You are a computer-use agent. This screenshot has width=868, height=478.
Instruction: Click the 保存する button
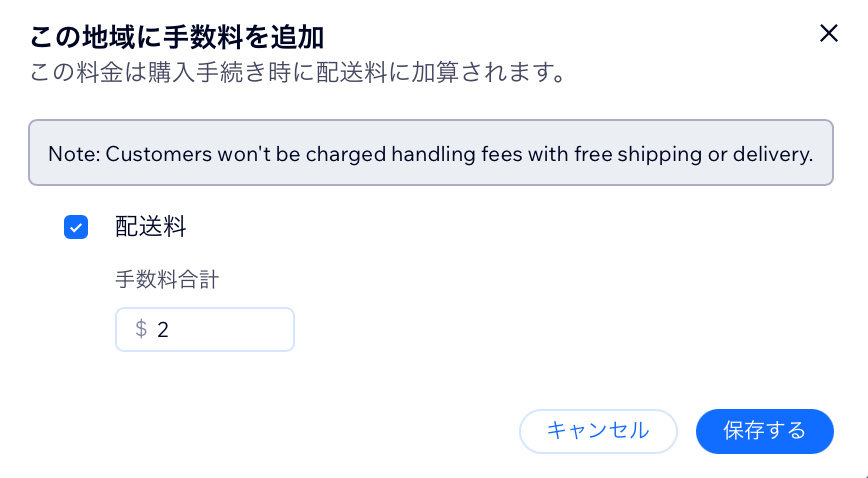[x=764, y=431]
